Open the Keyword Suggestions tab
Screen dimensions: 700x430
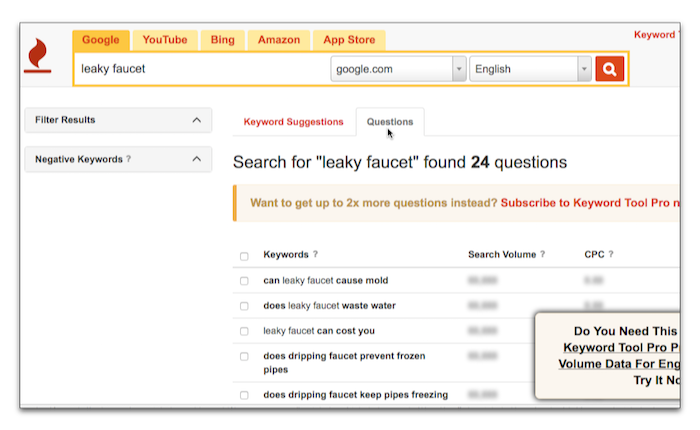[x=293, y=122]
